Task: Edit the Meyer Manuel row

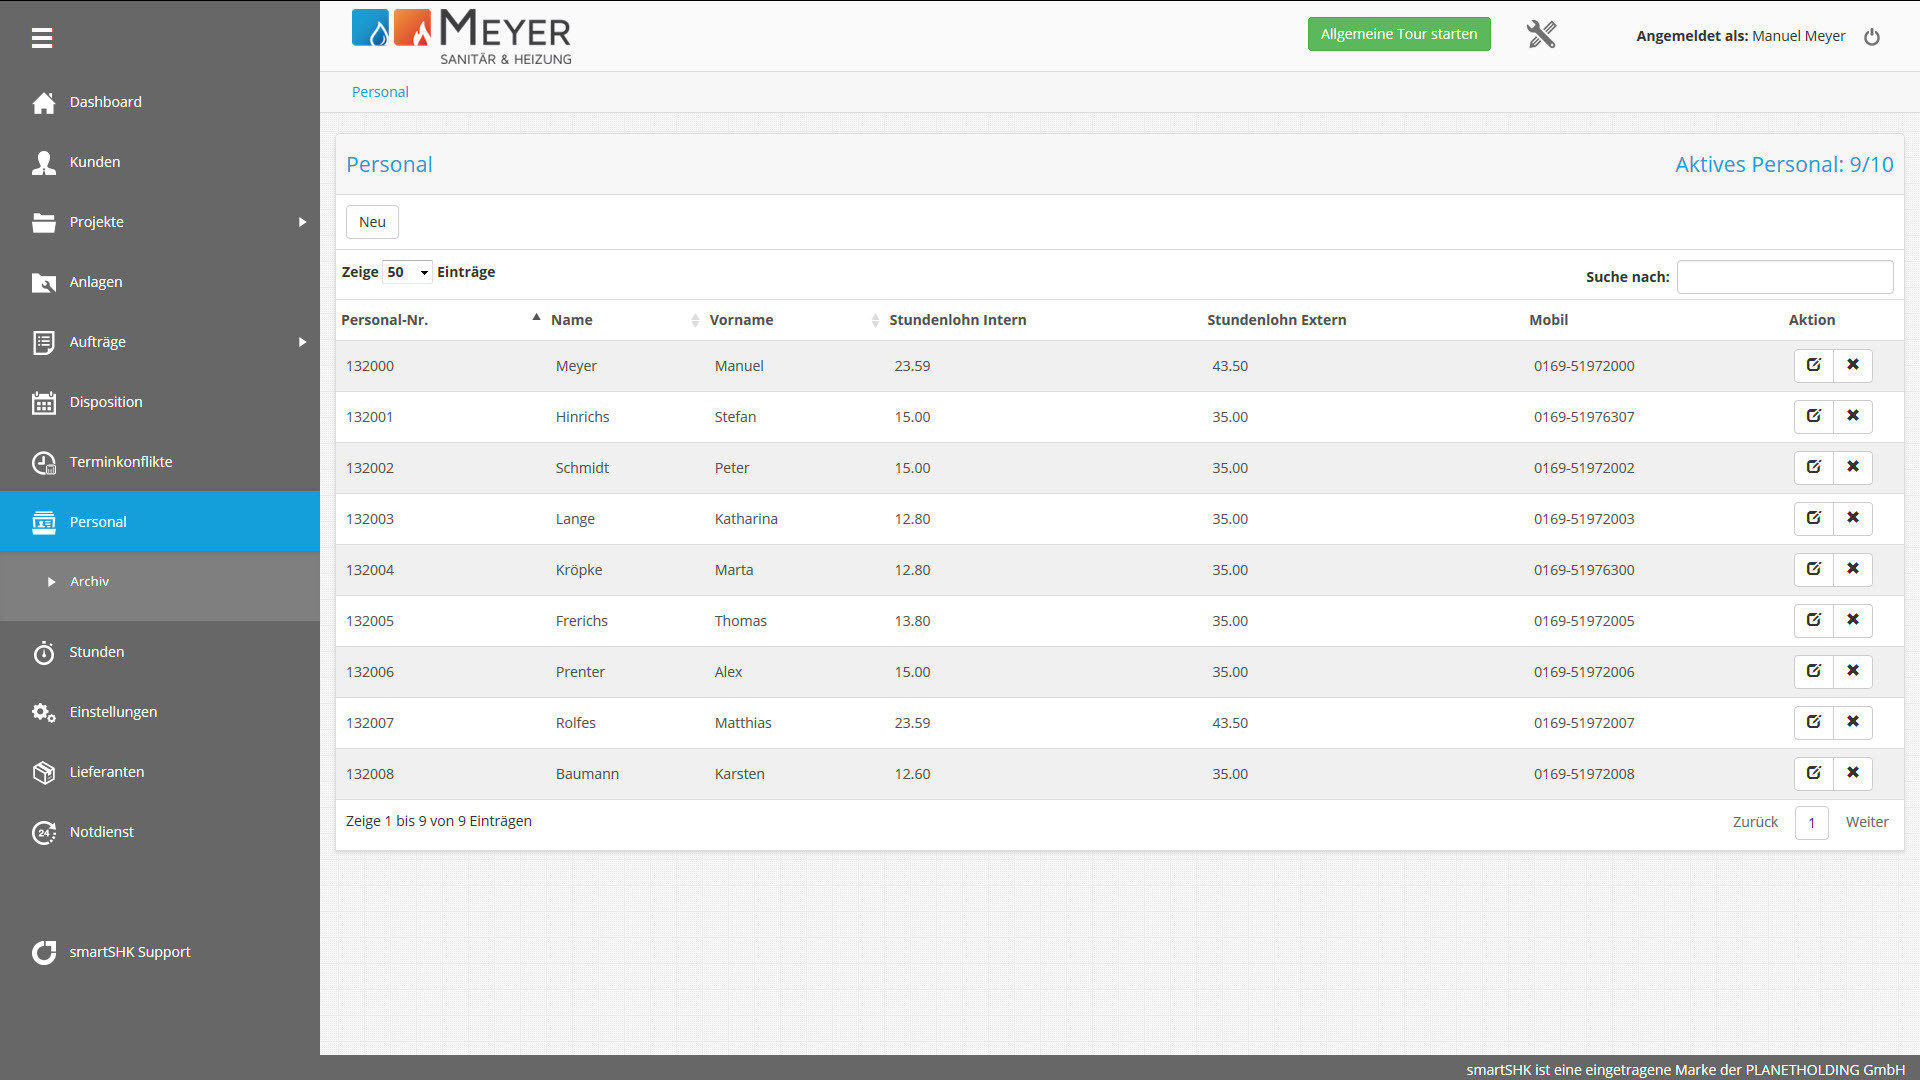Action: click(1813, 365)
